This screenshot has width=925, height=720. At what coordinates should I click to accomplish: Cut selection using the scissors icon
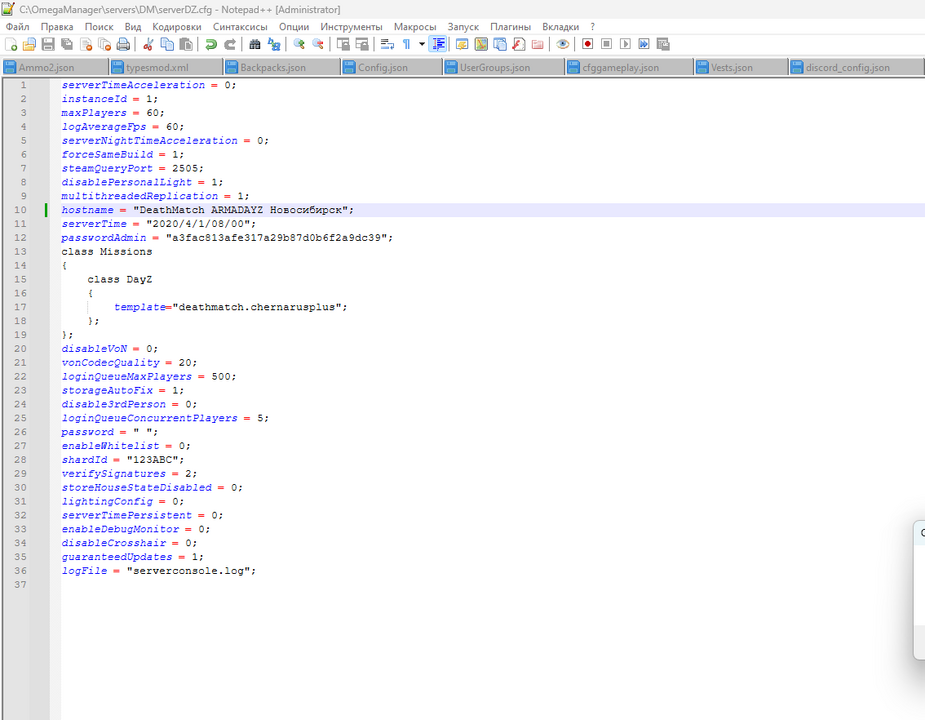pos(148,44)
